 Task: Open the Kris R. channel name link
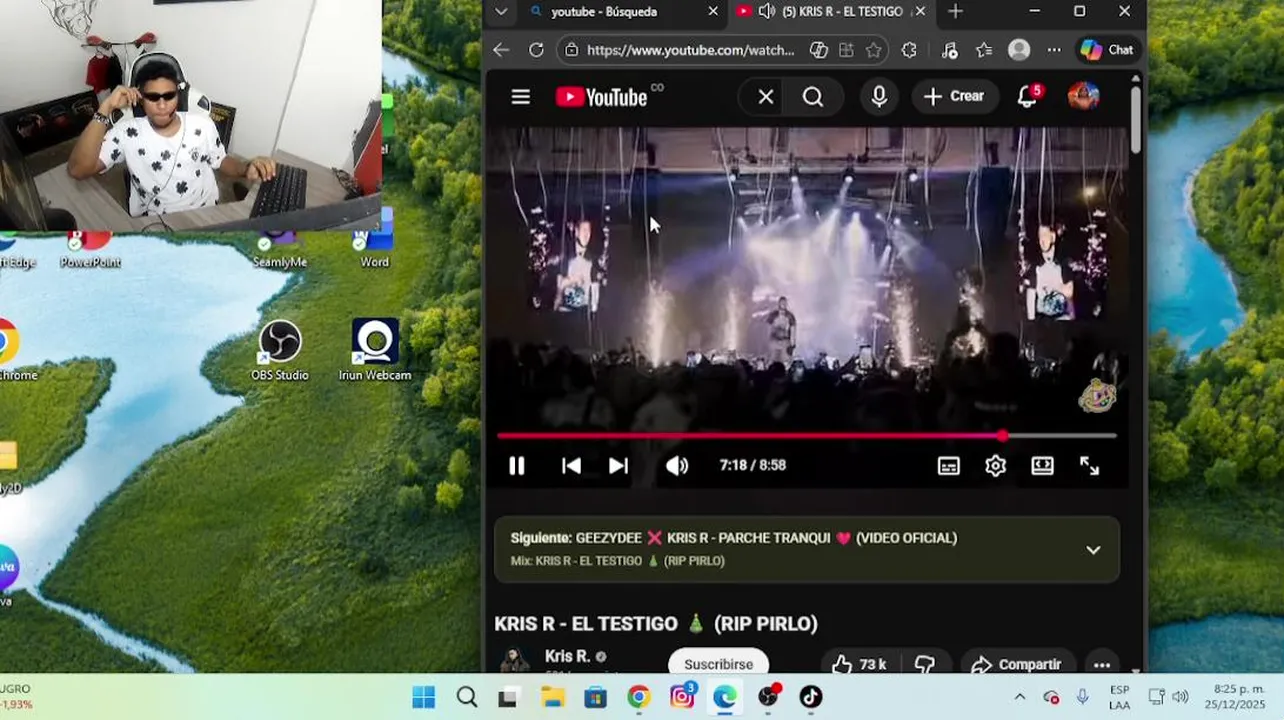point(567,656)
